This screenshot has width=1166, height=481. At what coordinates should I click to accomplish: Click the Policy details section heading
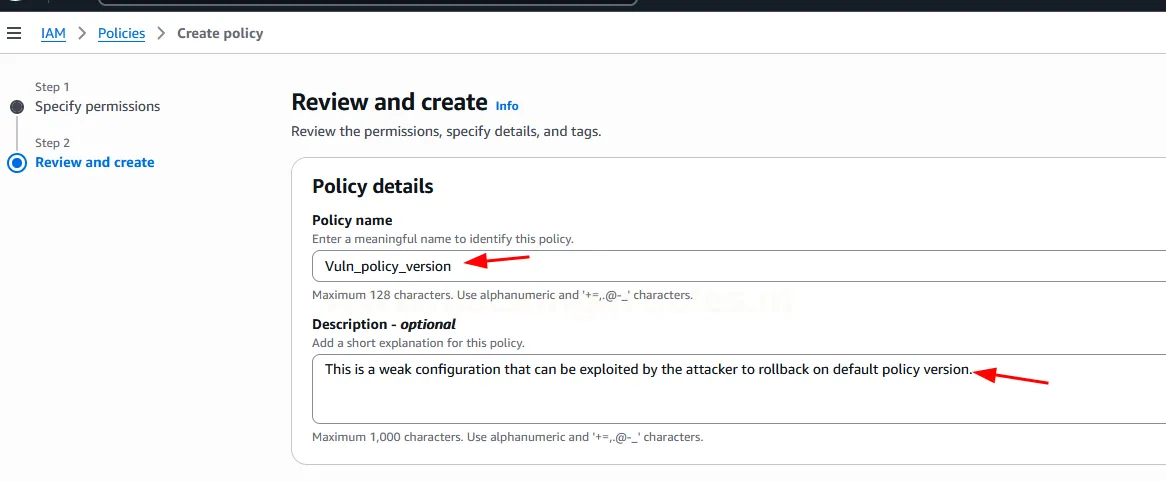tap(373, 186)
